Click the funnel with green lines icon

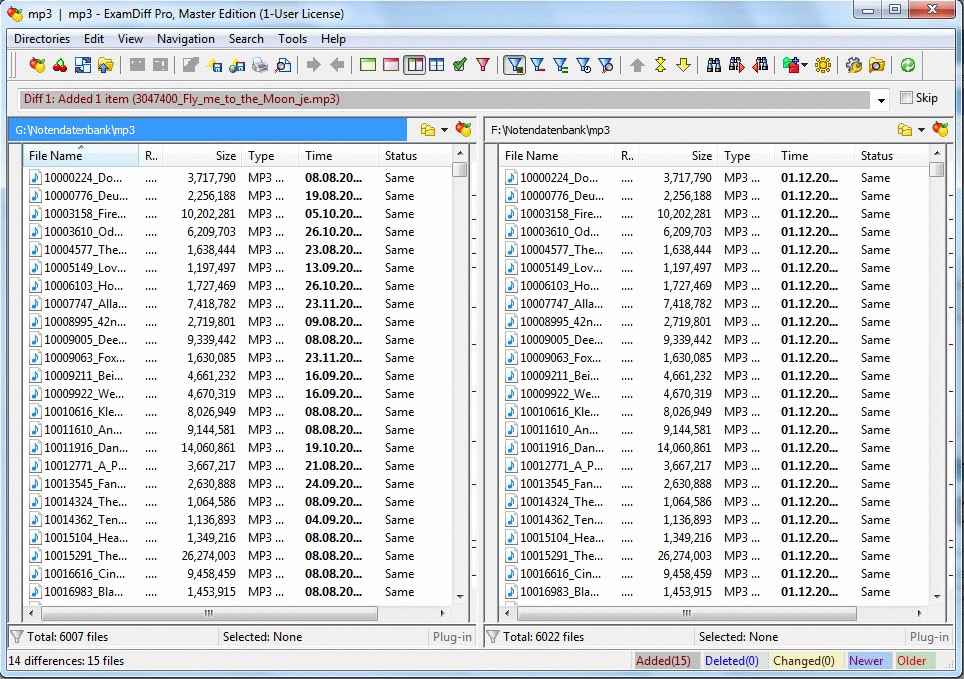pos(561,65)
